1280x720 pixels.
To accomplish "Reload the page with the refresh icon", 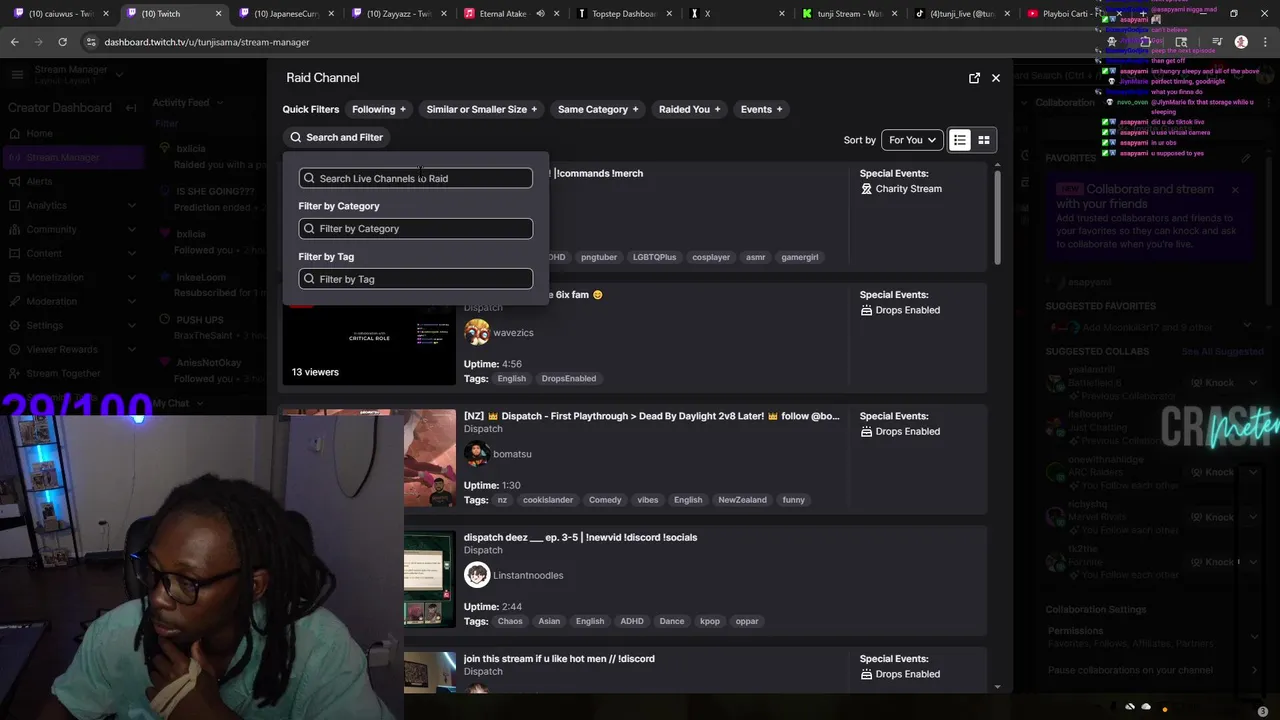I will click(x=62, y=42).
